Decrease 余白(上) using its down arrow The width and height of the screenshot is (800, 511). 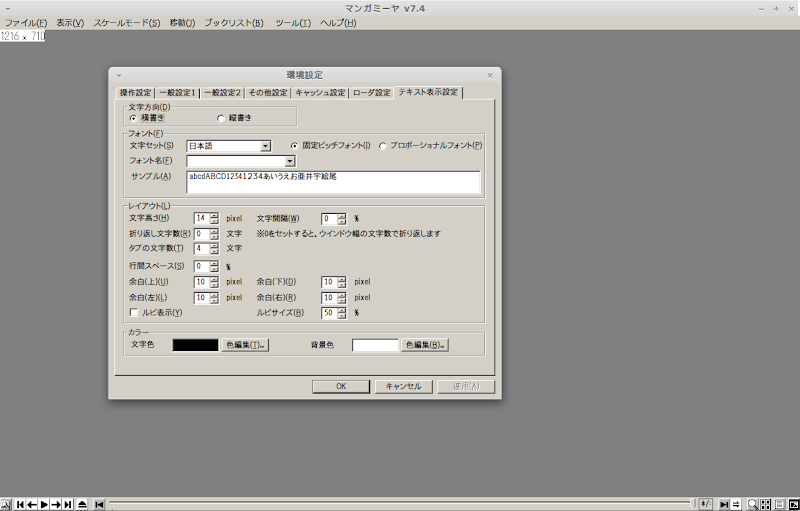[215, 285]
